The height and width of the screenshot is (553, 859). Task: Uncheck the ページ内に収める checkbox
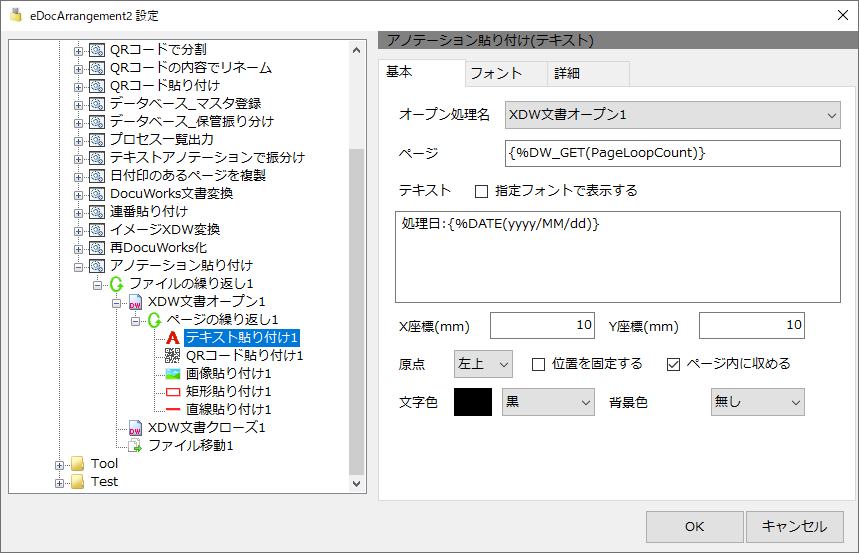(673, 364)
